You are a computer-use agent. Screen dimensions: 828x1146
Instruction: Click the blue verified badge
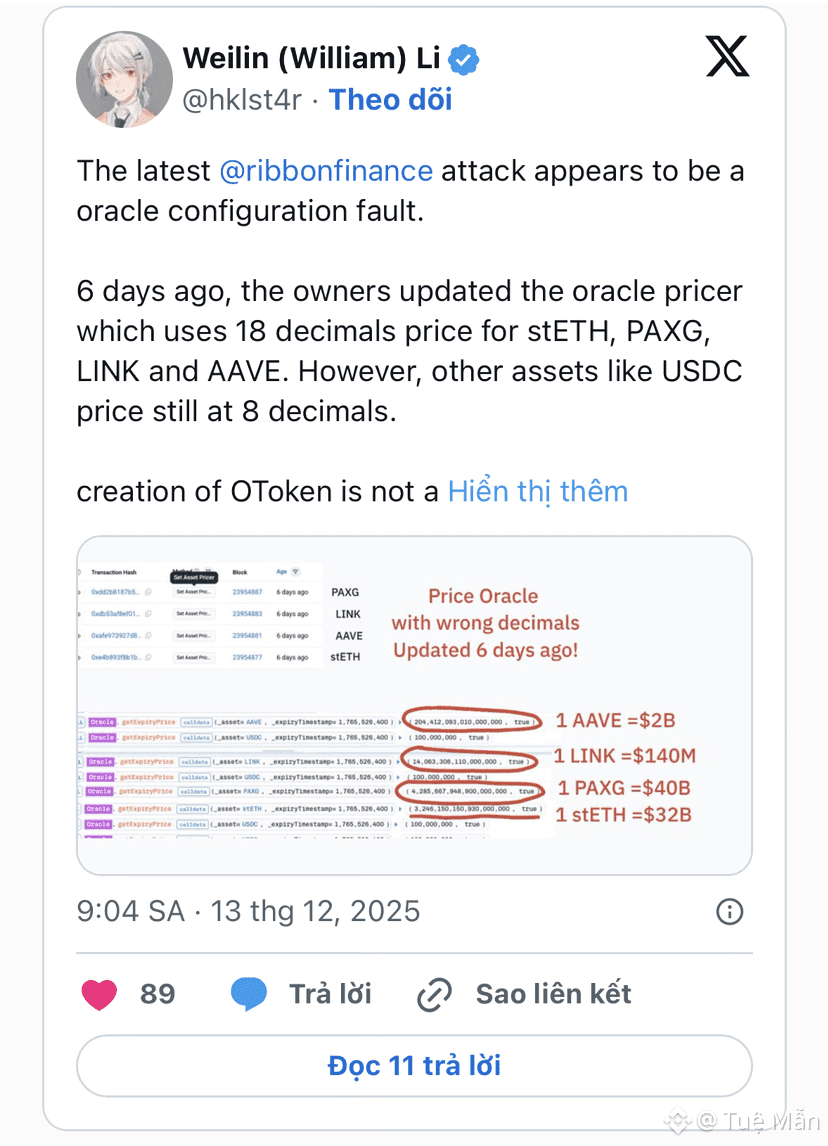(462, 59)
